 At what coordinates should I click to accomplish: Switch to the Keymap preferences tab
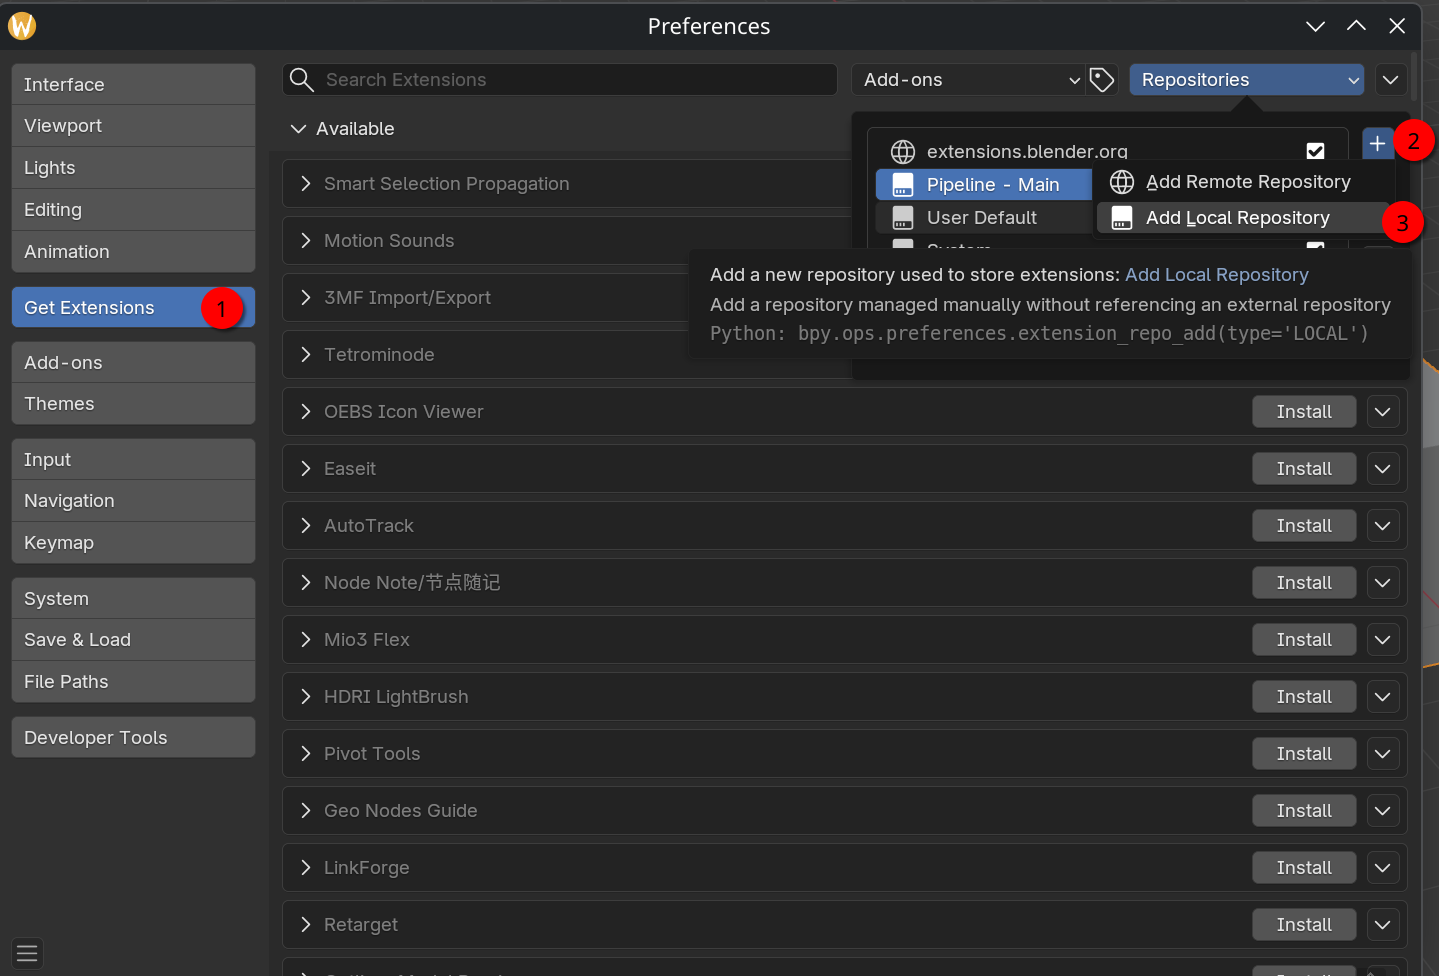pos(59,543)
